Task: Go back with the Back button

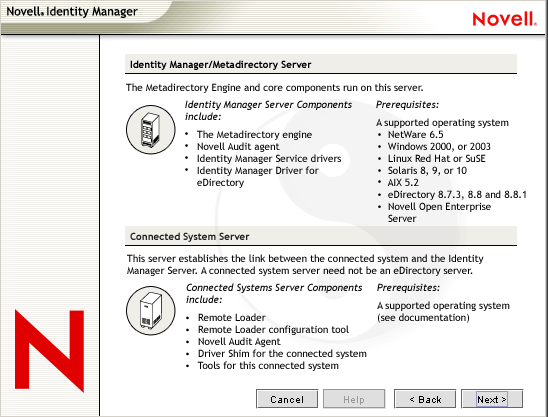Action: (x=425, y=399)
